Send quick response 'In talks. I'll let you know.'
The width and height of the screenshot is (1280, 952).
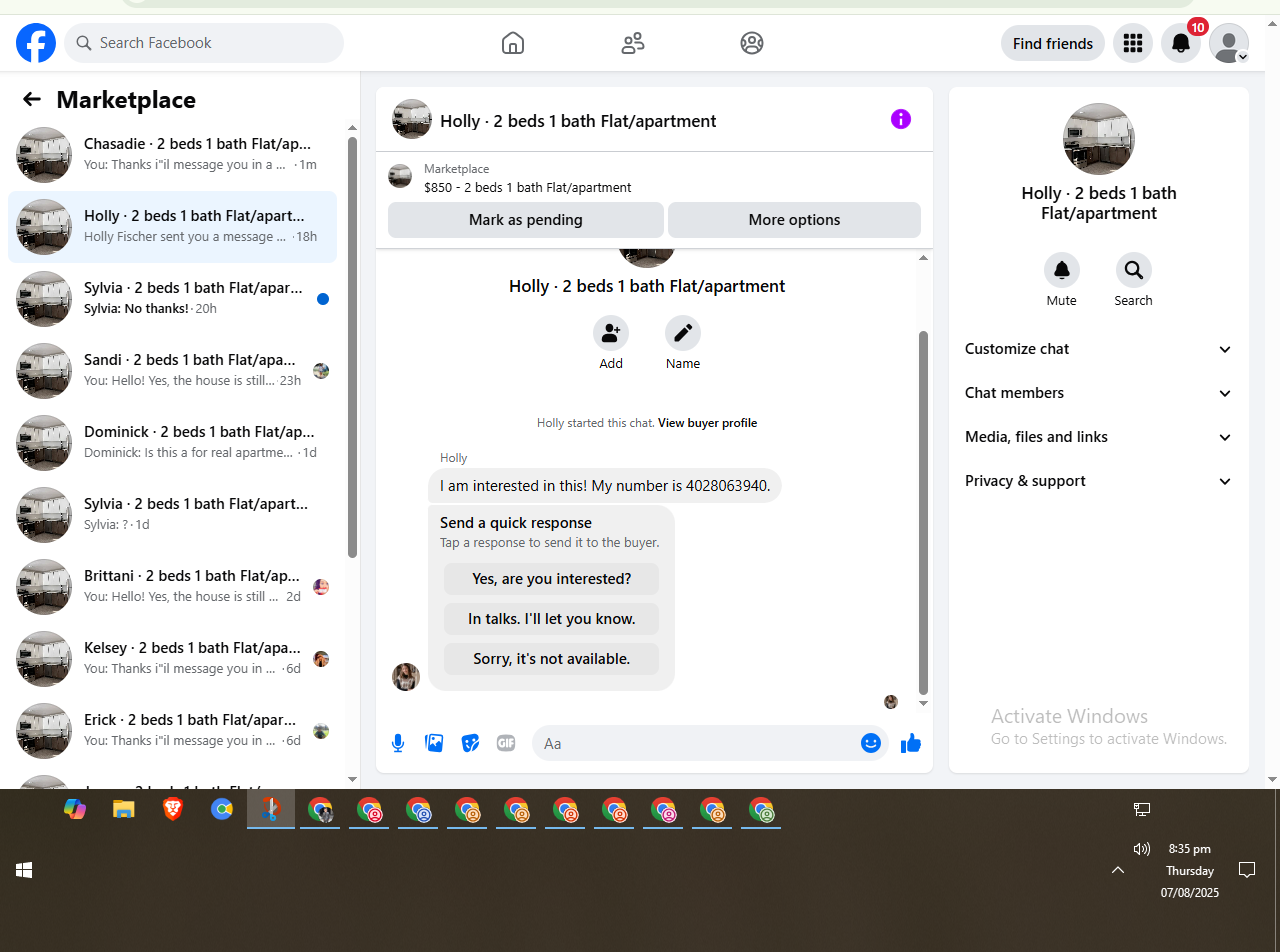point(552,619)
